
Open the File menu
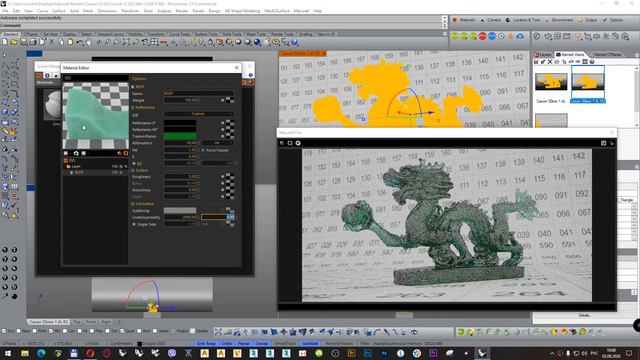click(x=5, y=11)
